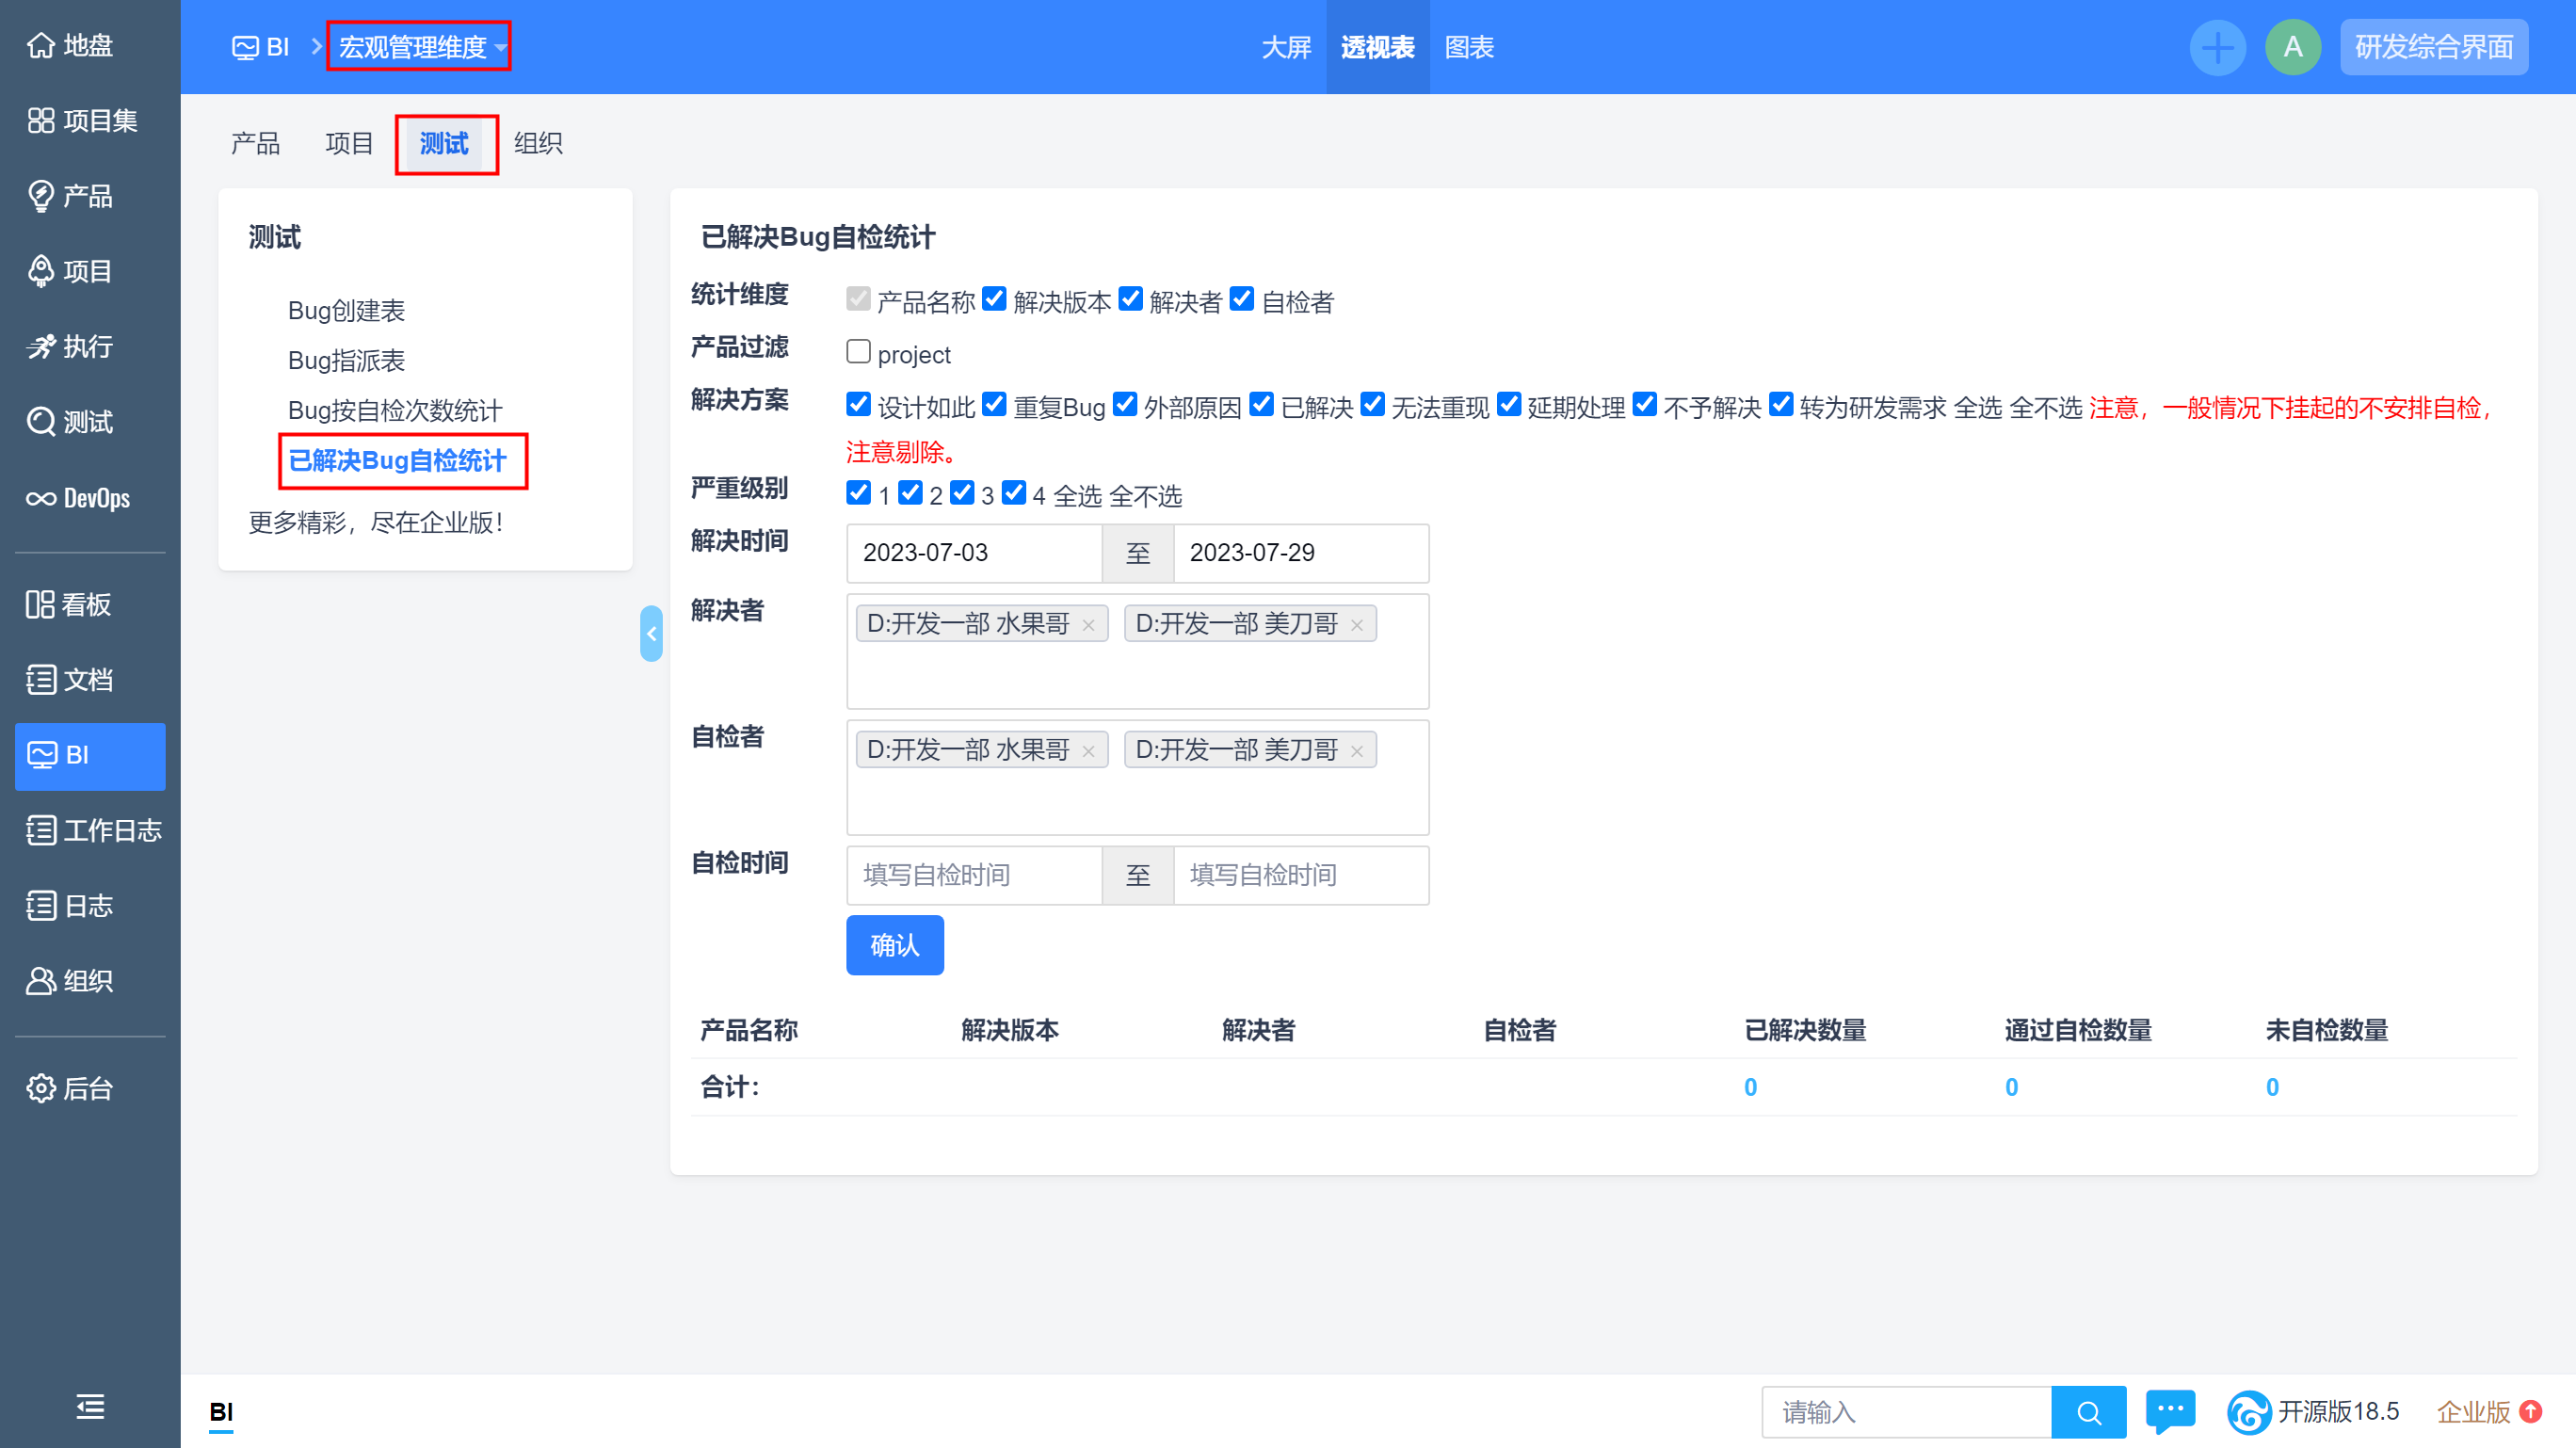The width and height of the screenshot is (2576, 1448).
Task: Open the 文档 sidebar icon
Action: (x=40, y=680)
